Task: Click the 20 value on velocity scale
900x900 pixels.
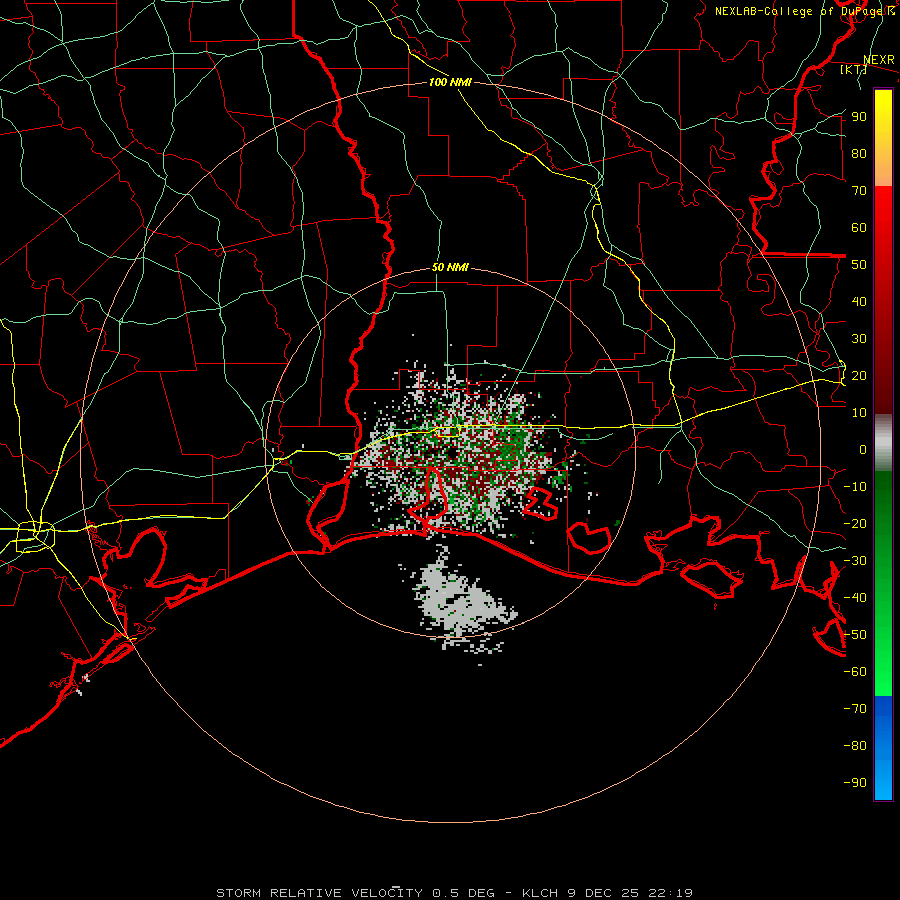Action: pyautogui.click(x=859, y=375)
